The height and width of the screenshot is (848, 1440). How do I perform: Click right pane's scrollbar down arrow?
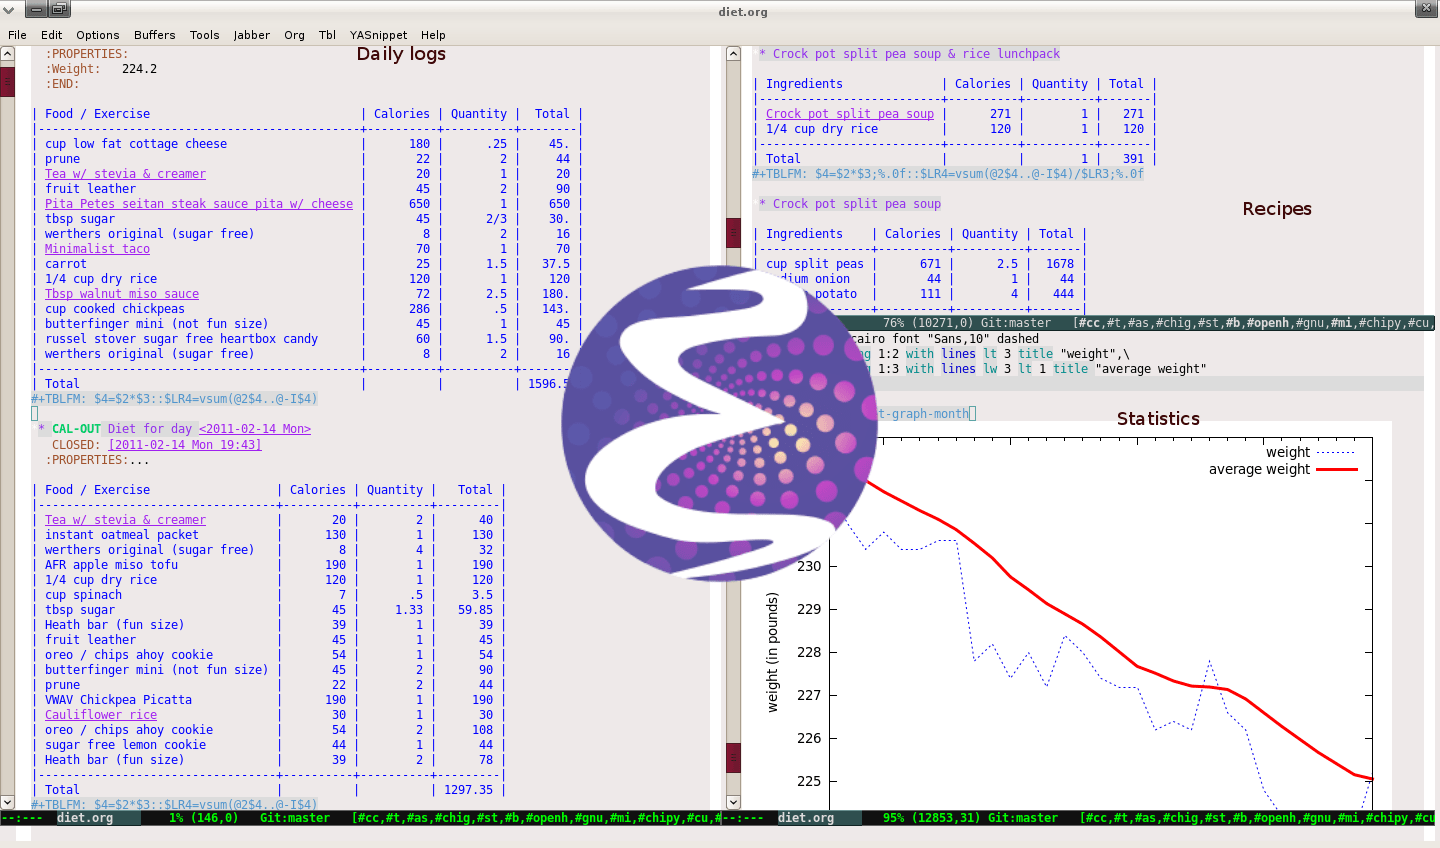click(733, 802)
